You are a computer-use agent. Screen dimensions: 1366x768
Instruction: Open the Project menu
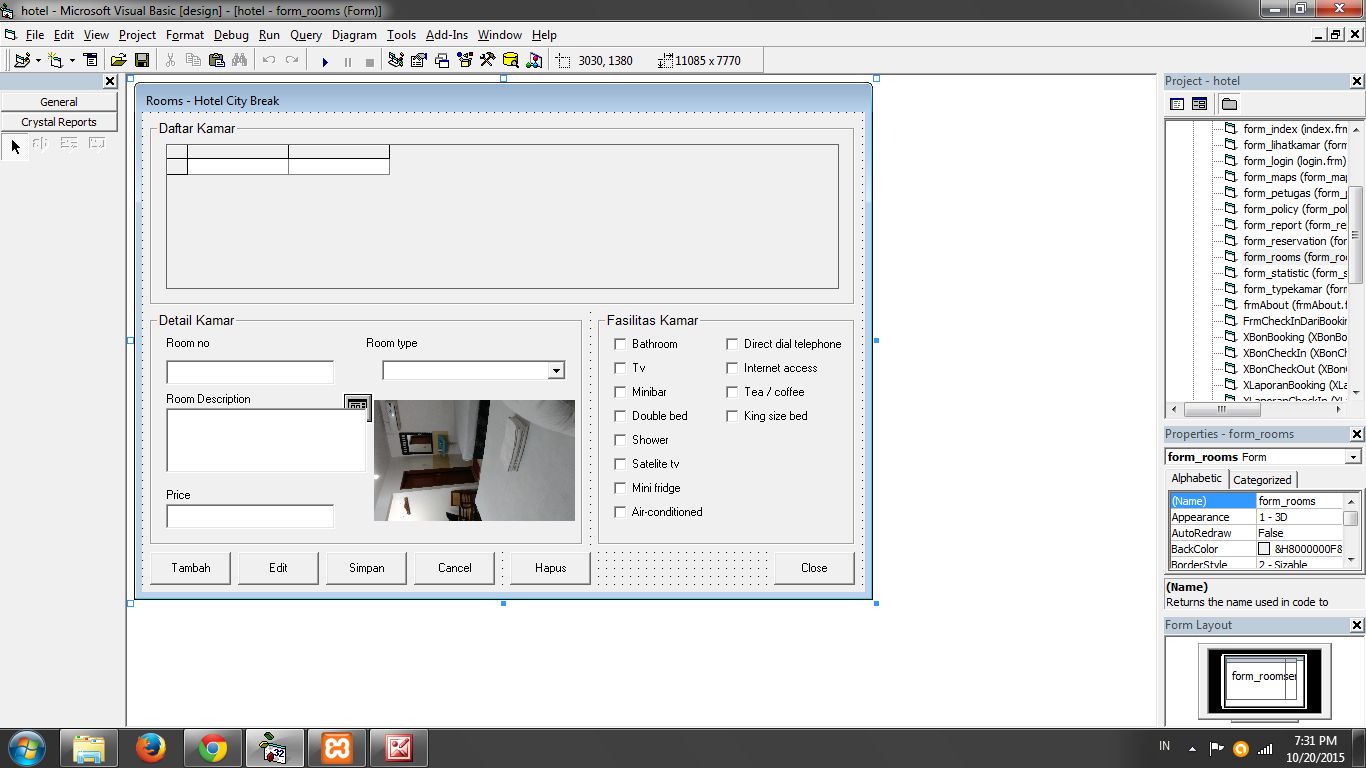pos(137,35)
